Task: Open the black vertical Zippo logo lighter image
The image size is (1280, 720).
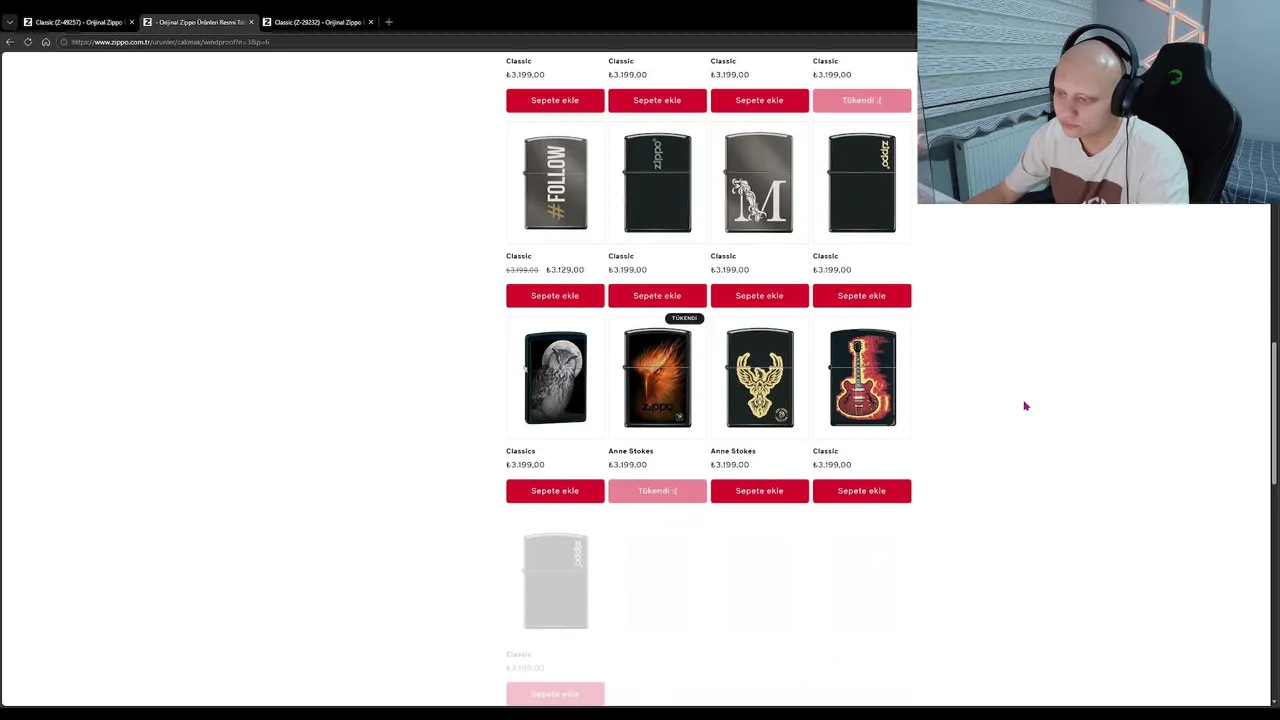Action: coord(657,184)
